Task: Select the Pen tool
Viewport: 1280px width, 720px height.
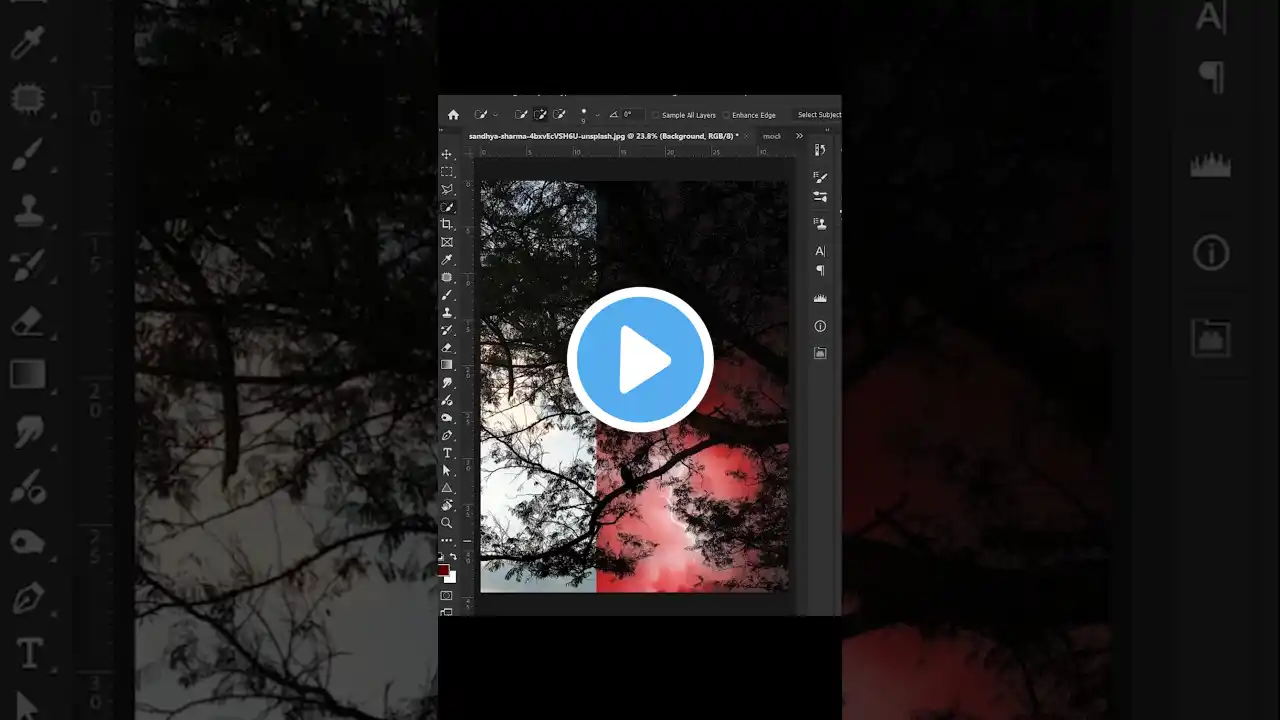Action: pyautogui.click(x=447, y=435)
